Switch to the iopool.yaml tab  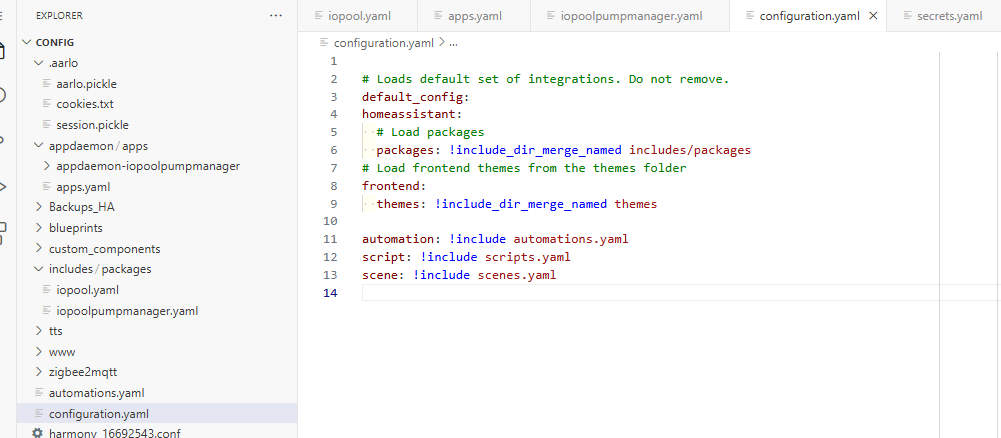[x=358, y=16]
